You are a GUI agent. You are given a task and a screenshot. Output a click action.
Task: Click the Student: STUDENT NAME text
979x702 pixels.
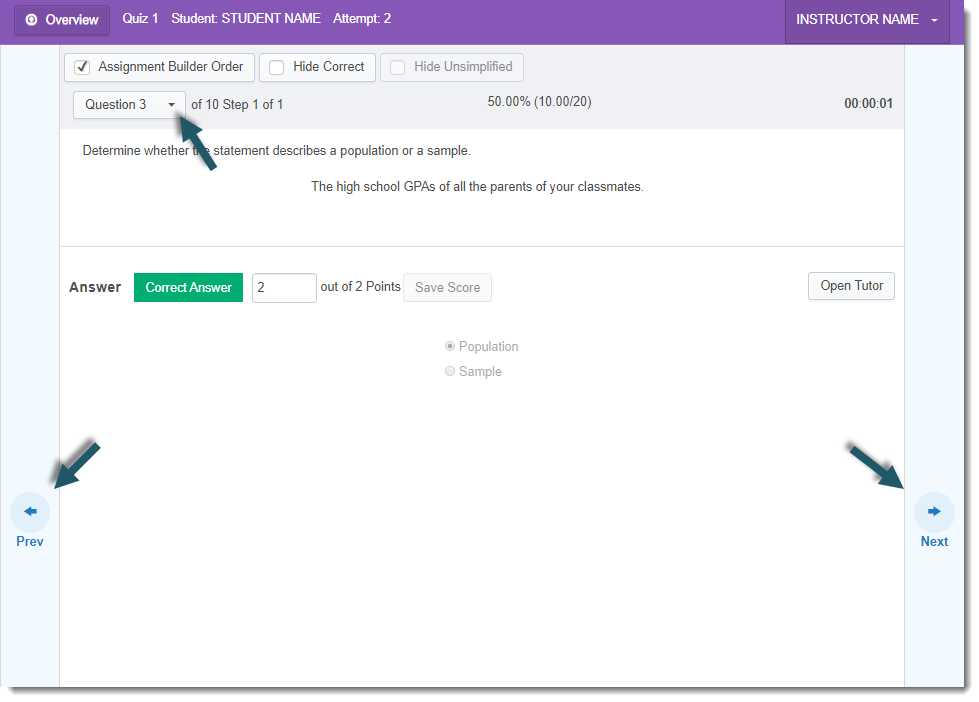point(246,19)
